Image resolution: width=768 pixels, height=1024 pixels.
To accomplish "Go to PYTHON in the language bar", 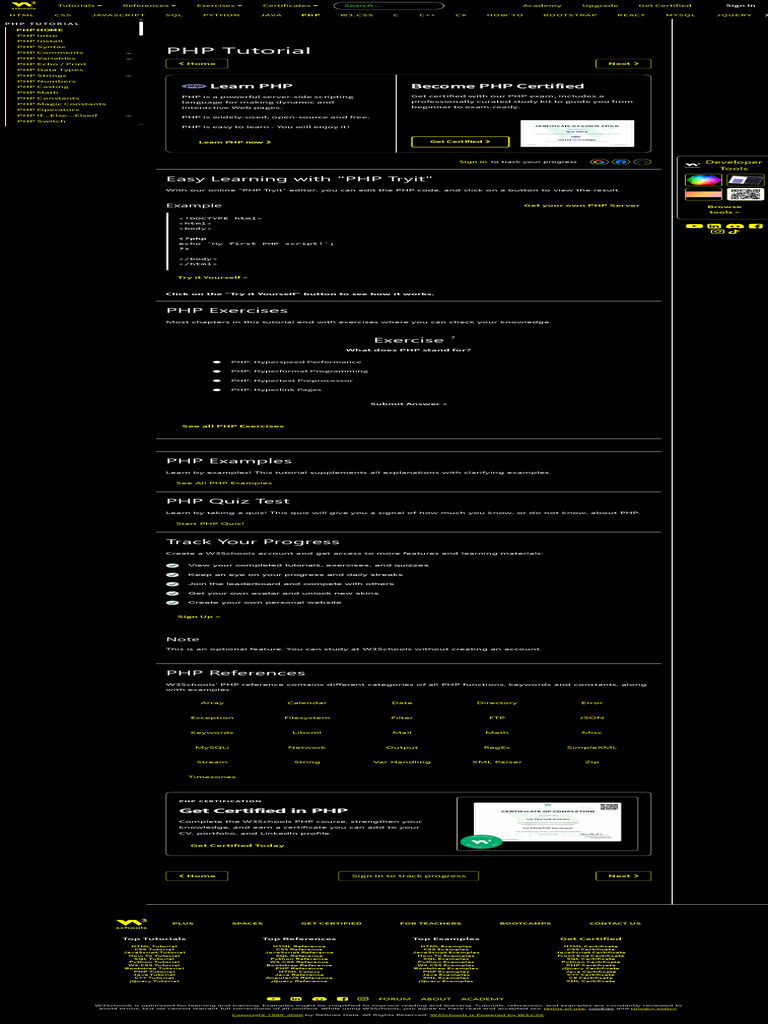I will point(221,15).
